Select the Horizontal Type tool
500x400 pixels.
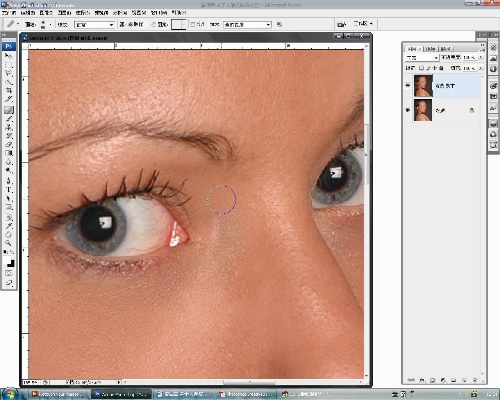click(x=9, y=190)
